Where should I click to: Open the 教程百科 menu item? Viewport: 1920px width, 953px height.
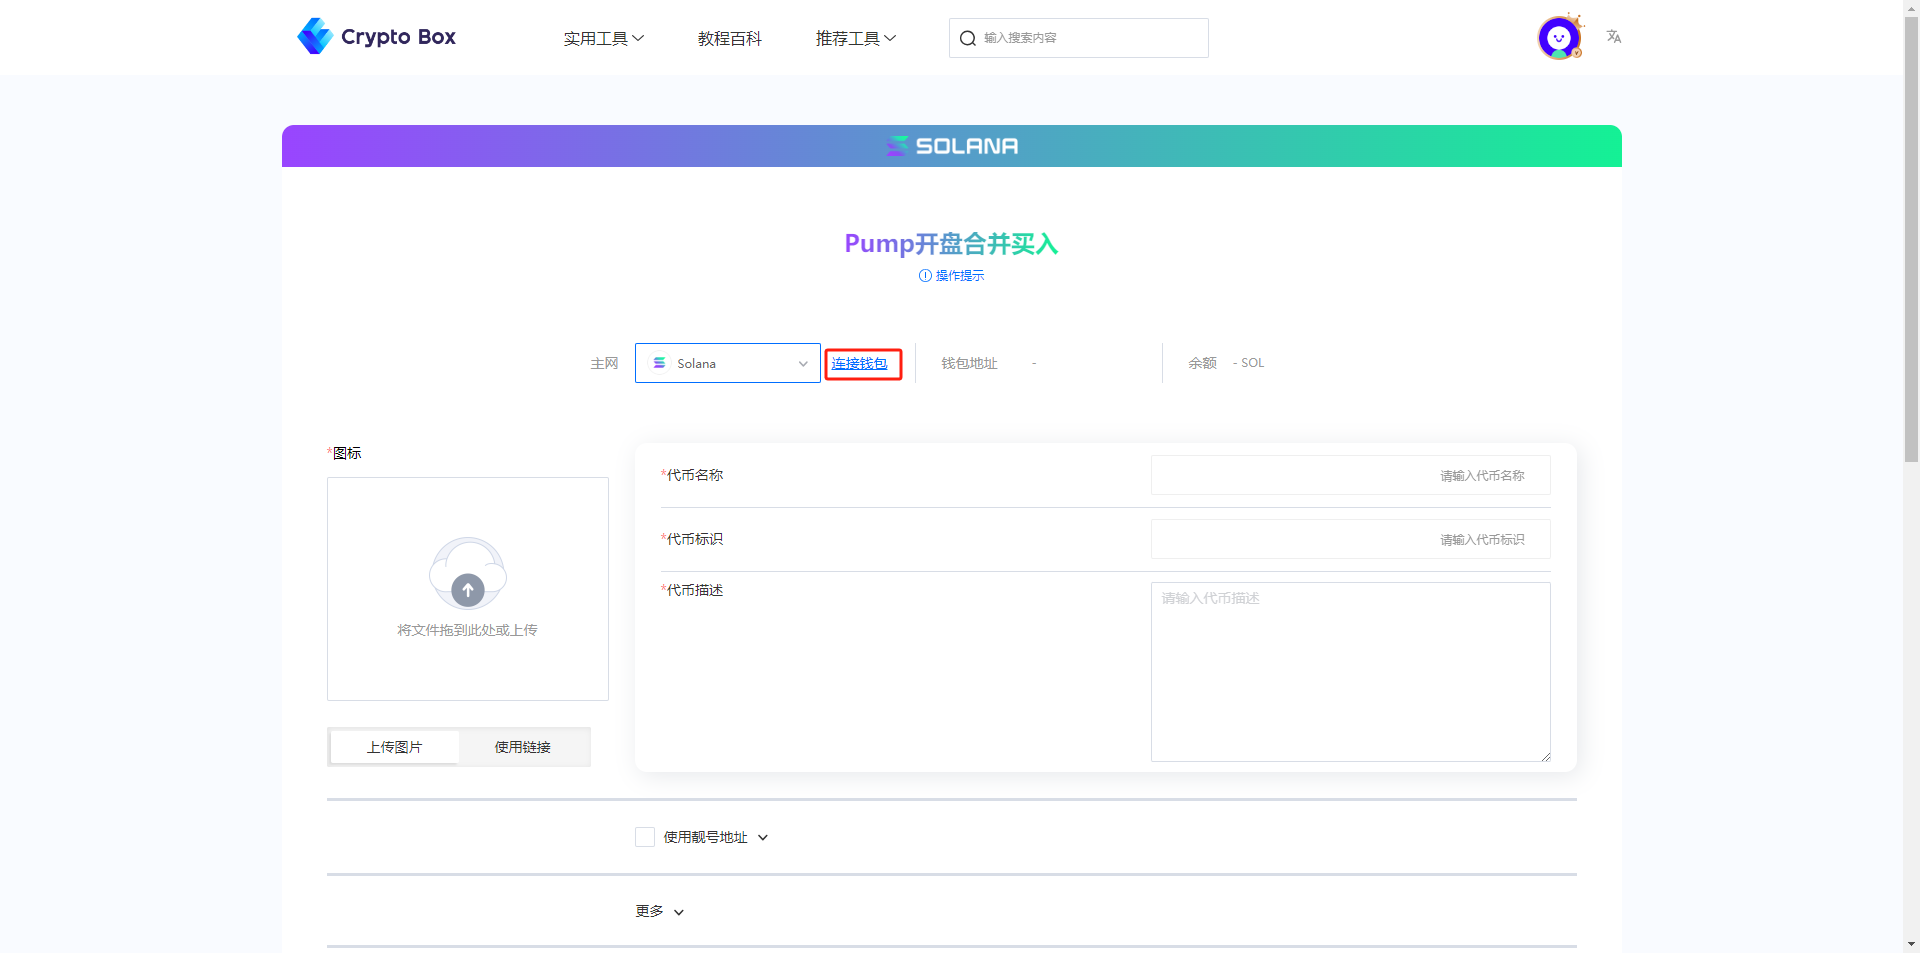click(x=730, y=38)
